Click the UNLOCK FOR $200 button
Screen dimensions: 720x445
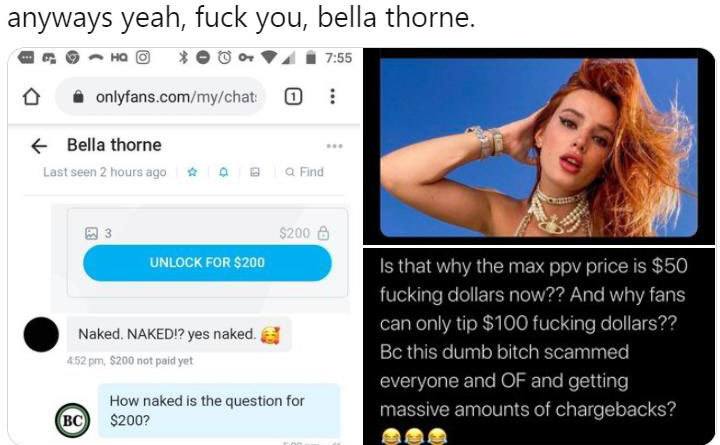point(207,263)
